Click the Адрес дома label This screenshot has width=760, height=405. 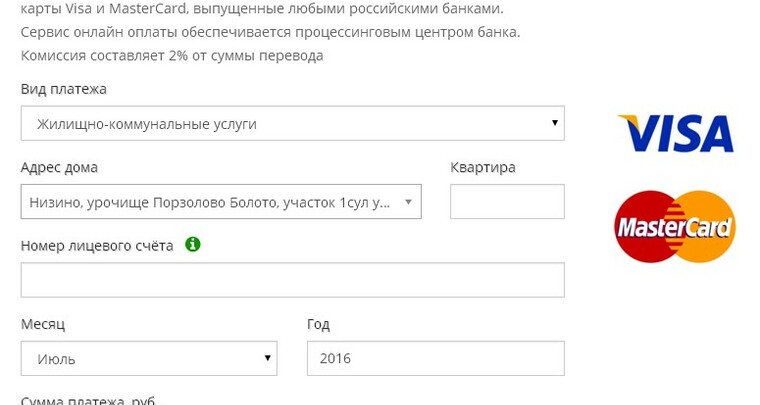pos(59,167)
